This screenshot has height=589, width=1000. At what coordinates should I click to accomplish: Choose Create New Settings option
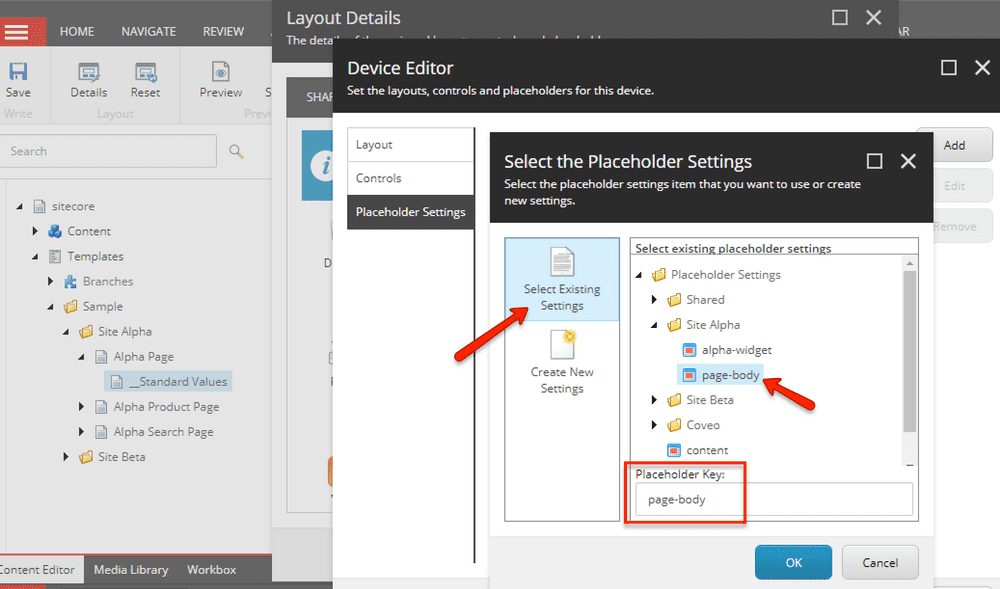click(x=562, y=362)
